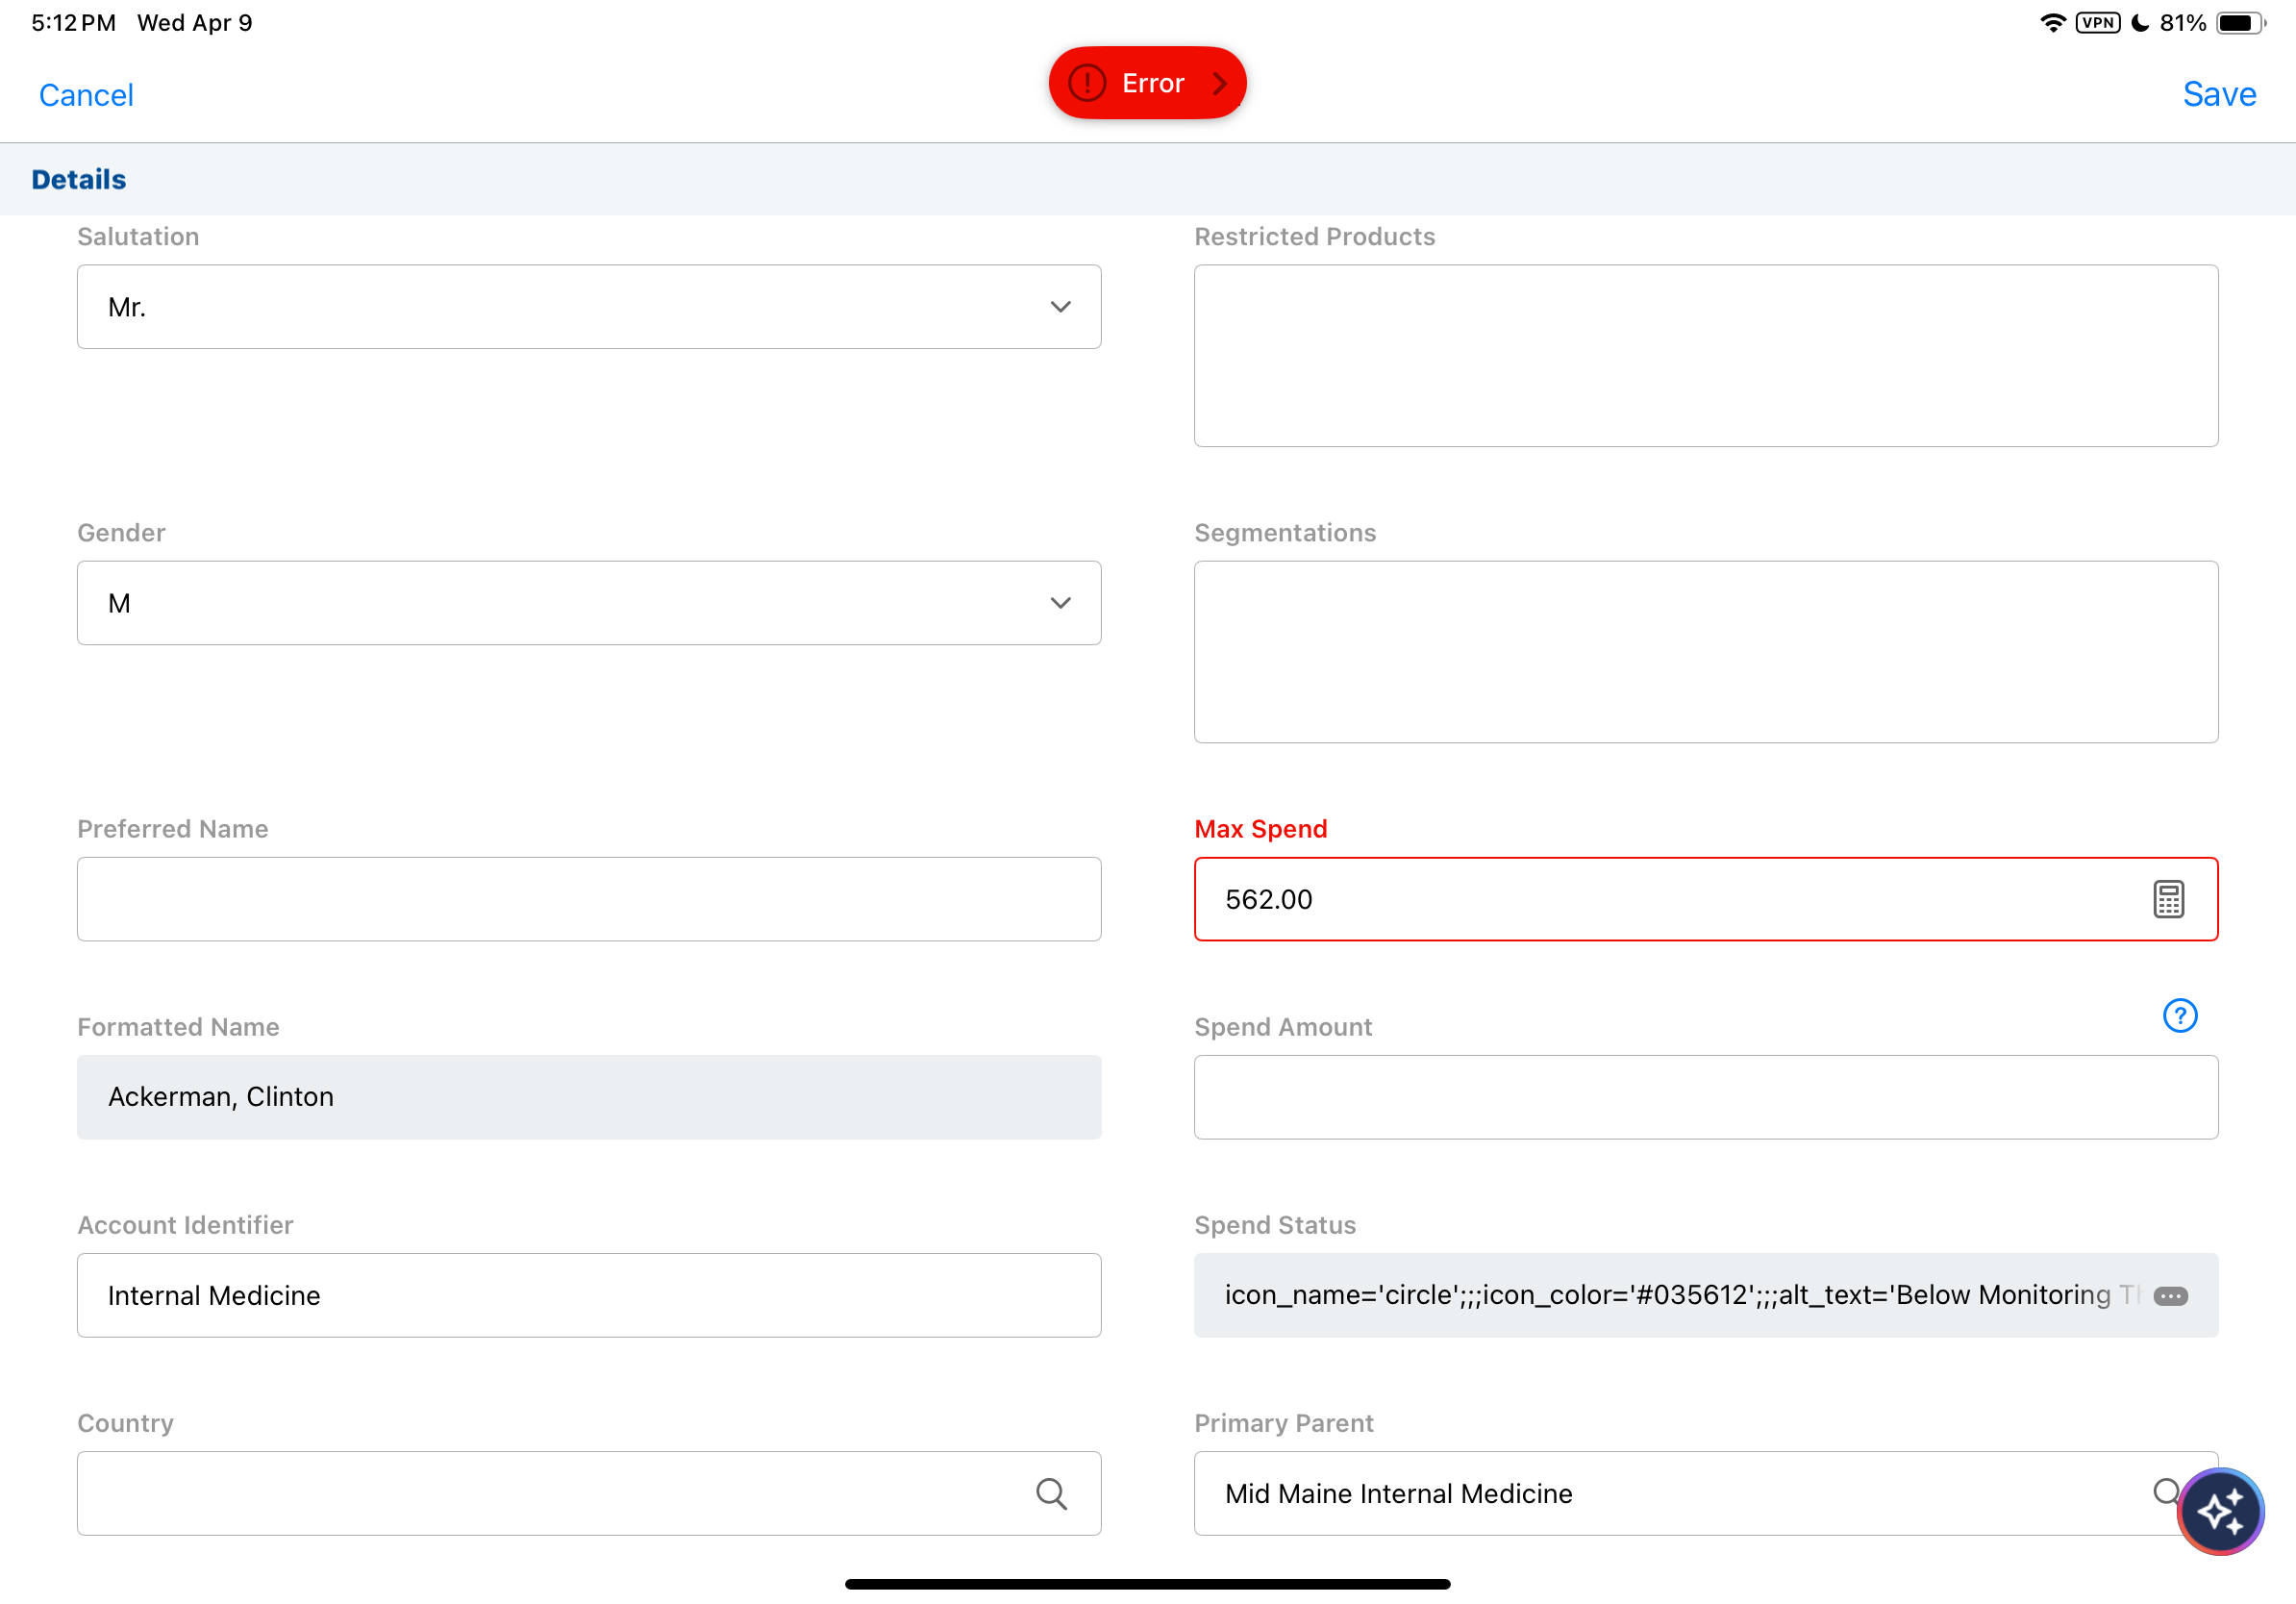The image size is (2296, 1604).
Task: Expand the Error banner arrow
Action: tap(1219, 83)
